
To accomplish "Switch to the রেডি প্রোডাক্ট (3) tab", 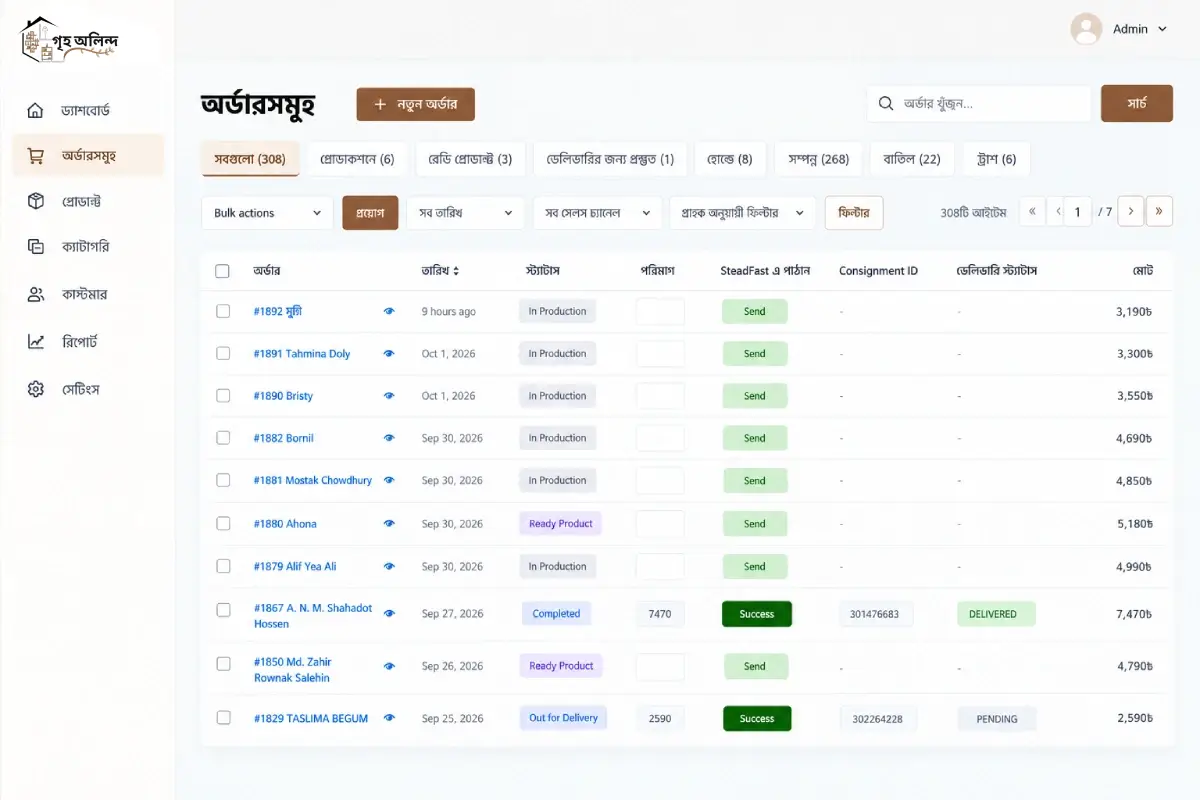I will tap(470, 159).
